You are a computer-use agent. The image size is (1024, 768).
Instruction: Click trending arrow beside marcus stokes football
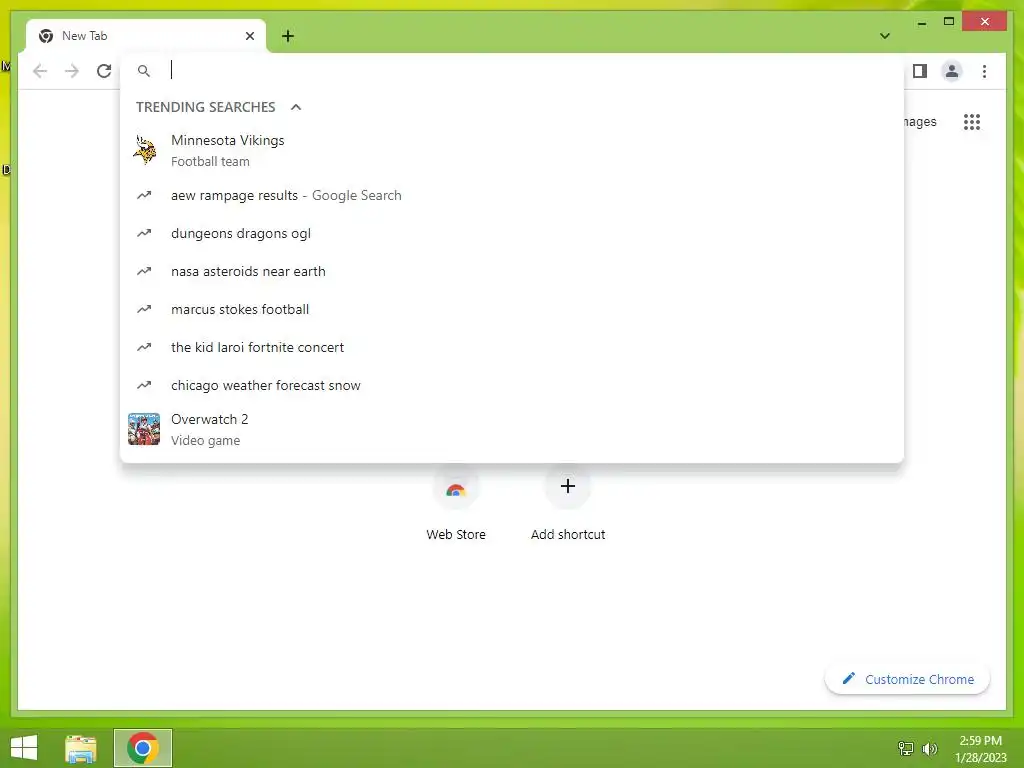click(x=144, y=309)
